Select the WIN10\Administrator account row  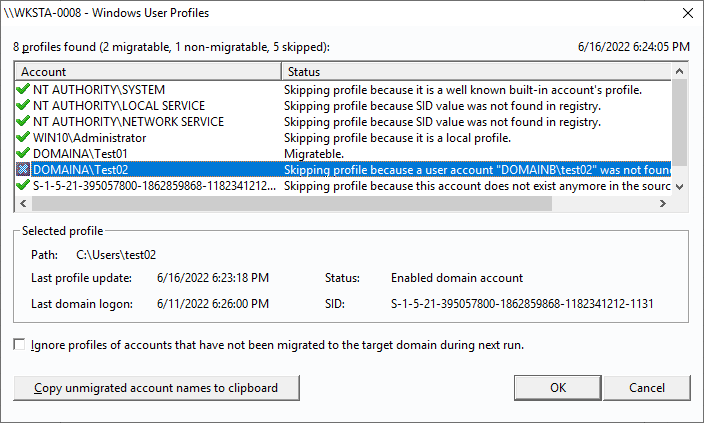pos(343,138)
